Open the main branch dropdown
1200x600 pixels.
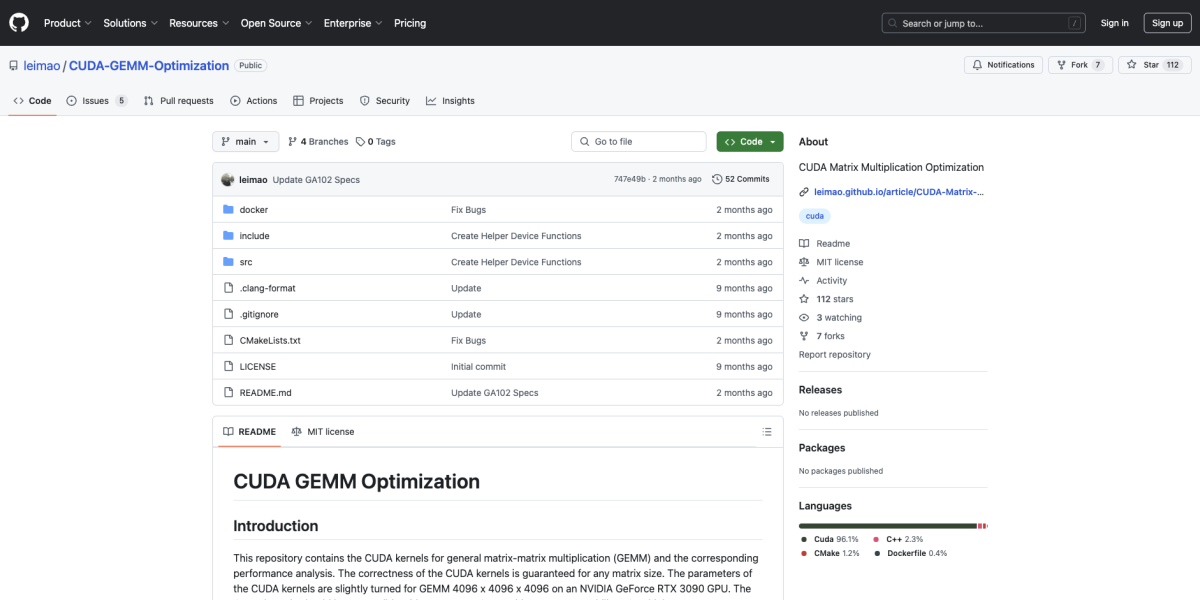click(x=244, y=142)
